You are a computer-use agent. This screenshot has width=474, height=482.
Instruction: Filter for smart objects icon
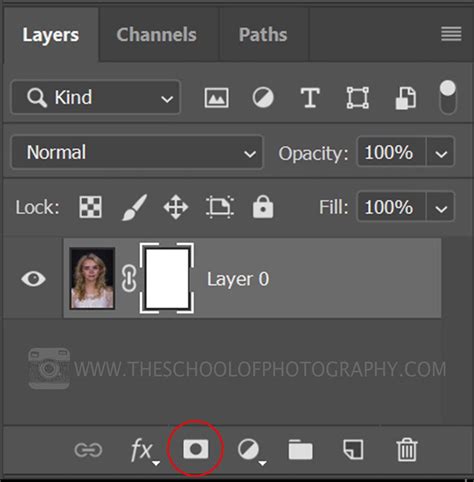pos(405,98)
